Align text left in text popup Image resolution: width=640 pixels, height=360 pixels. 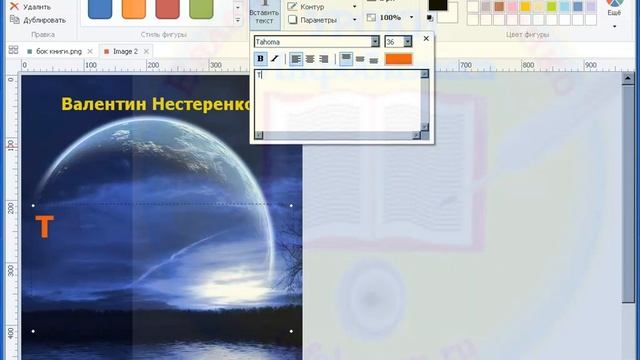click(x=296, y=59)
